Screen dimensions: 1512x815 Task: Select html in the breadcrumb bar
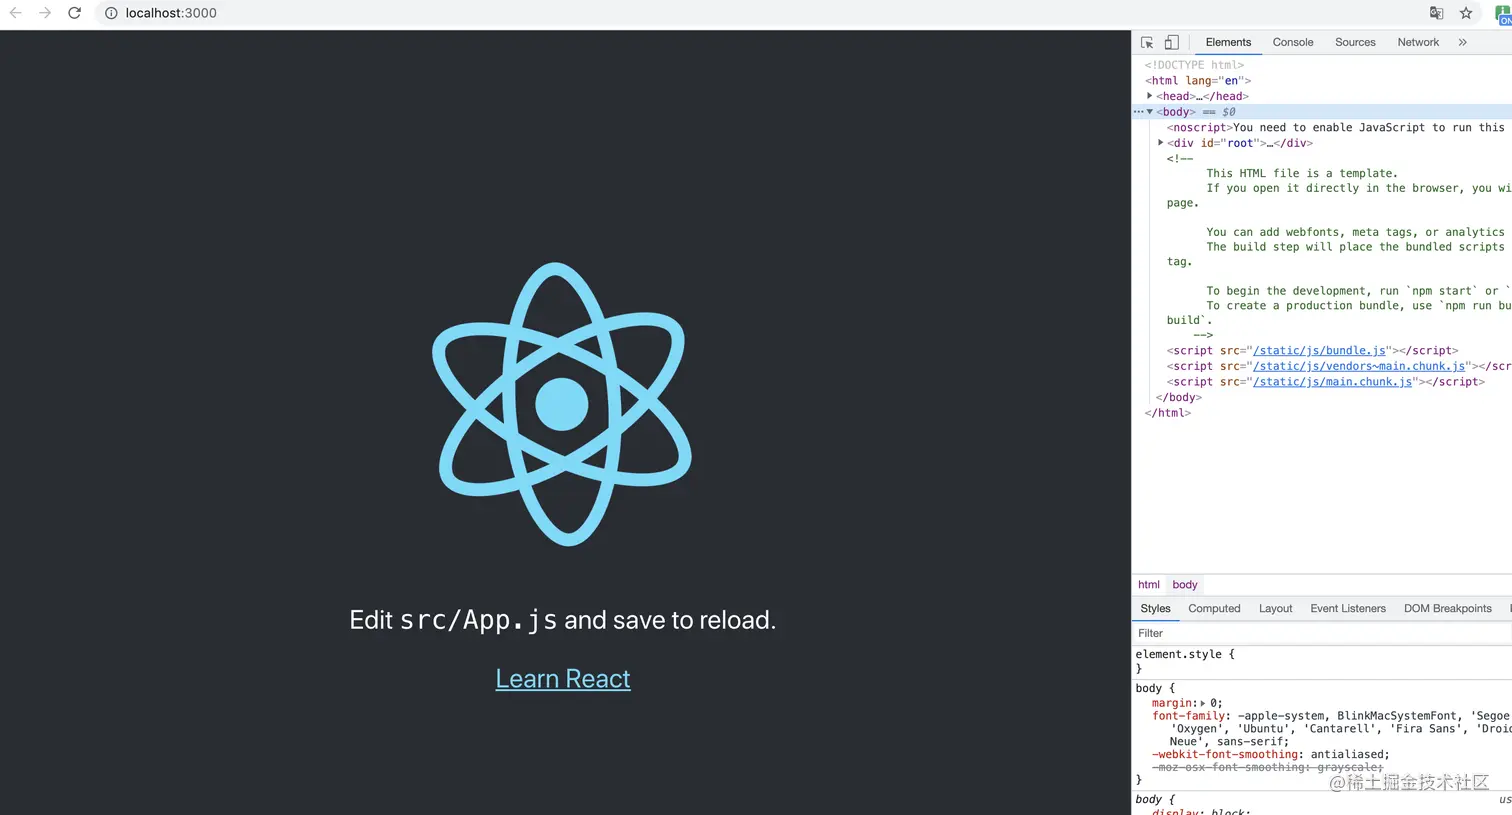tap(1149, 585)
